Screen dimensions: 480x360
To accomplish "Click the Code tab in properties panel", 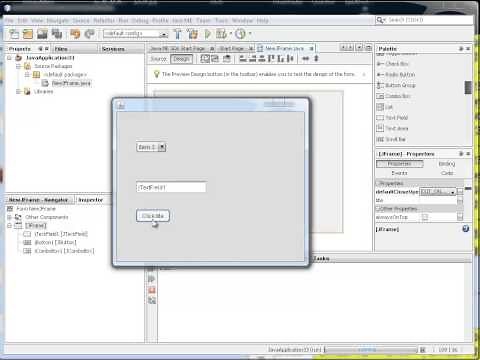I will 447,173.
